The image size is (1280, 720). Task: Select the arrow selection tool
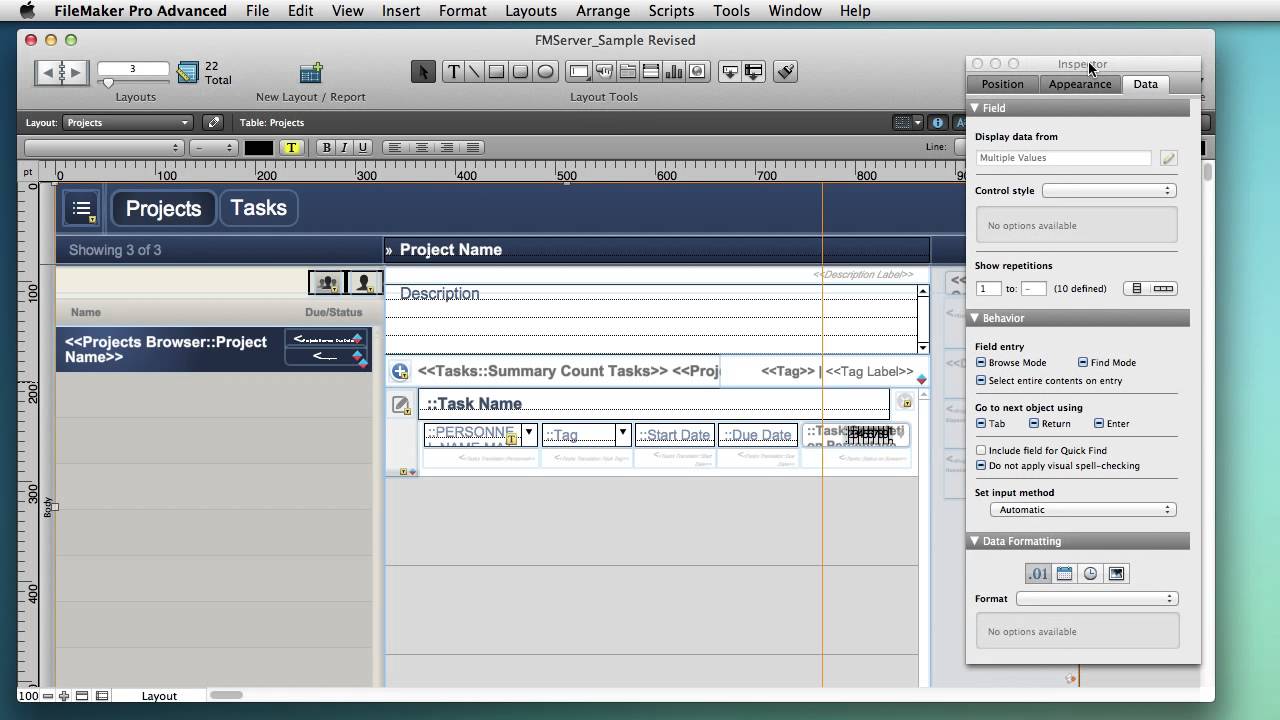coord(423,72)
